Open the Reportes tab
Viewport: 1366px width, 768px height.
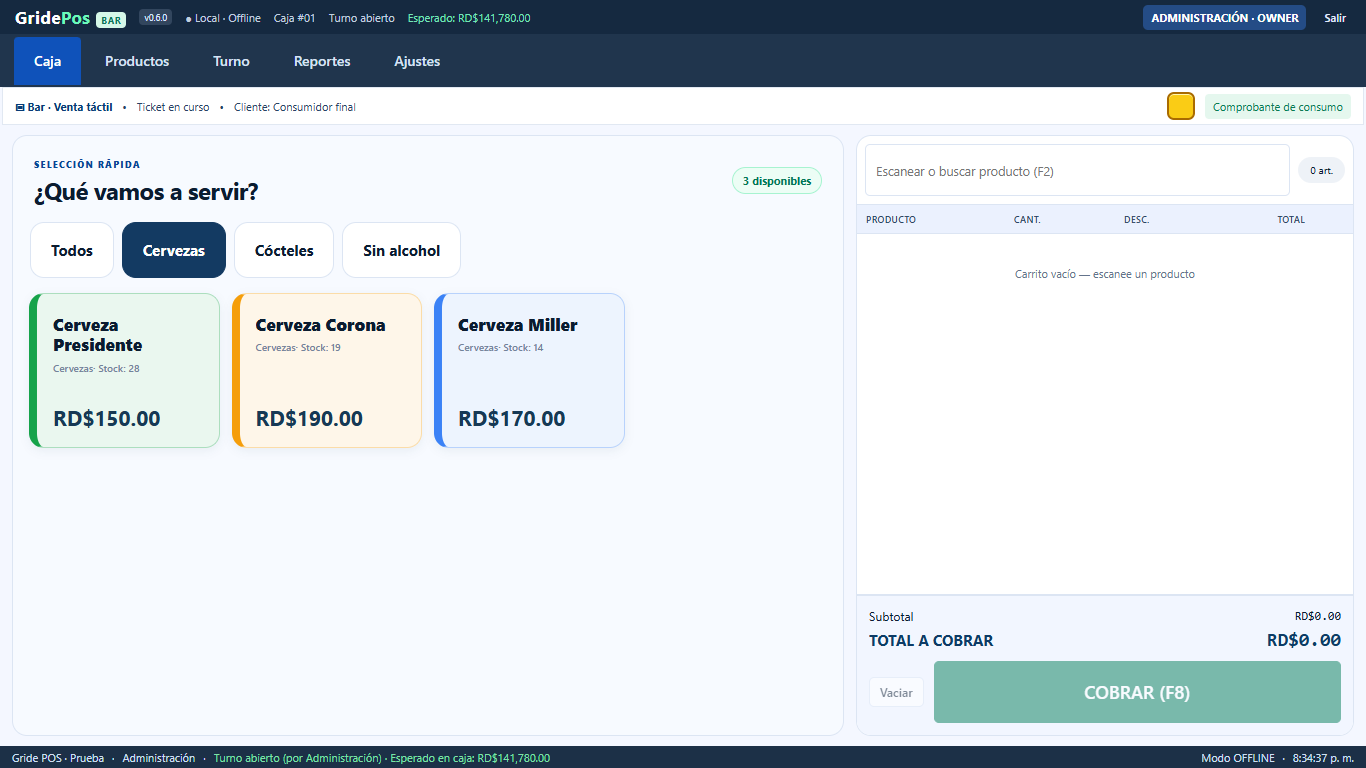pos(322,61)
